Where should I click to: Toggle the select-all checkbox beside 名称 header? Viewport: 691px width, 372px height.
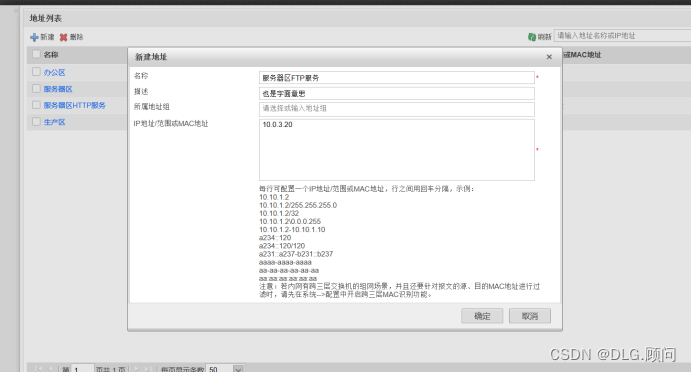(36, 54)
